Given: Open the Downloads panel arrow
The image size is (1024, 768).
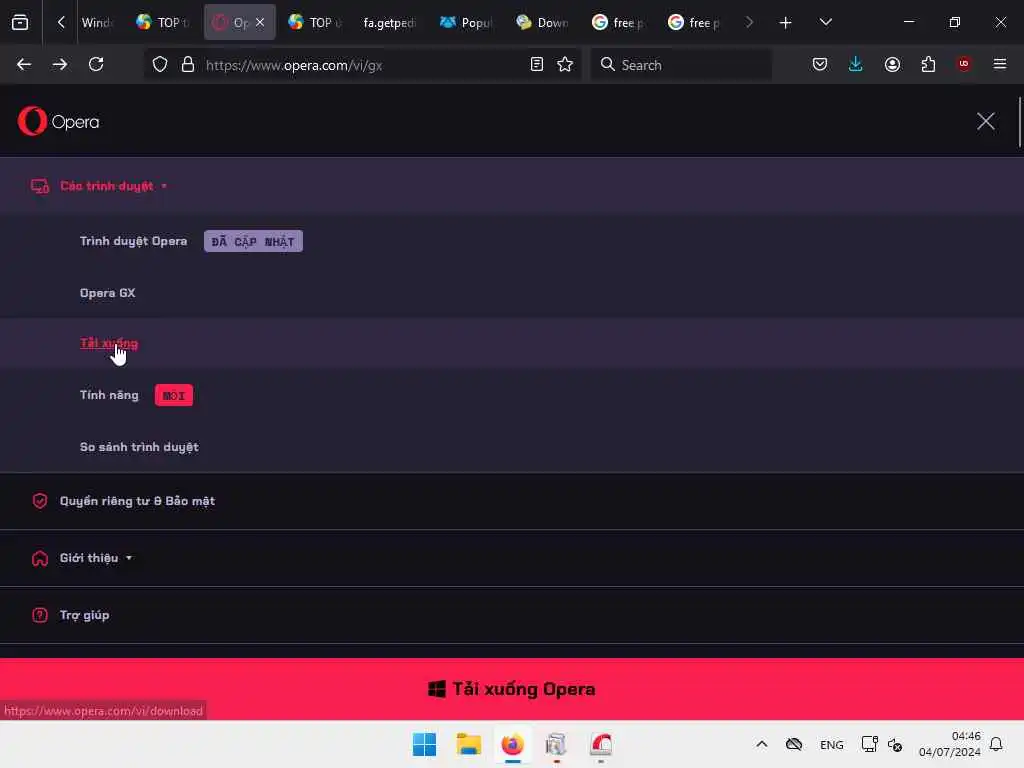Looking at the screenshot, I should pos(856,64).
